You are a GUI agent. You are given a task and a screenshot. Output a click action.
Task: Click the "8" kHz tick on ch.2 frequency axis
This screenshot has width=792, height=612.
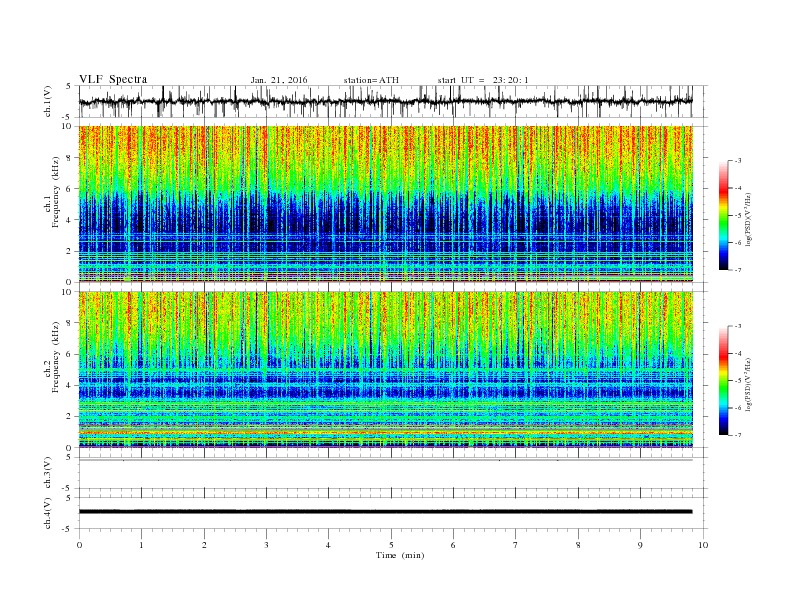(70, 323)
